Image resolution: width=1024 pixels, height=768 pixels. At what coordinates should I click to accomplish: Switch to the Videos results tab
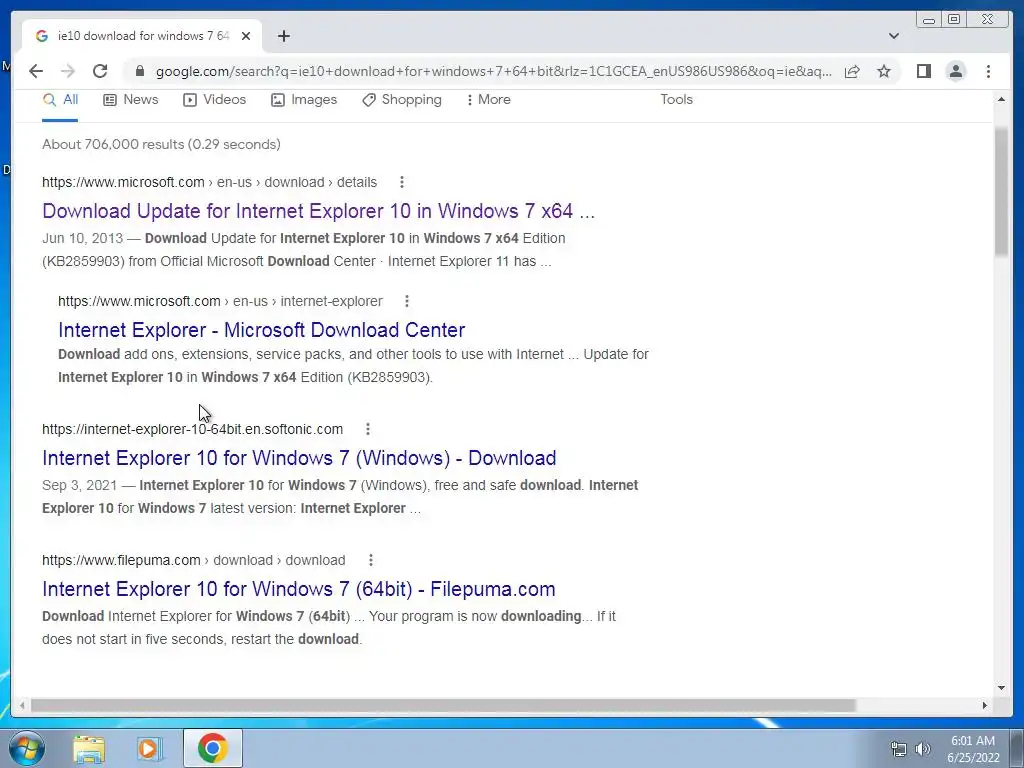(x=214, y=100)
